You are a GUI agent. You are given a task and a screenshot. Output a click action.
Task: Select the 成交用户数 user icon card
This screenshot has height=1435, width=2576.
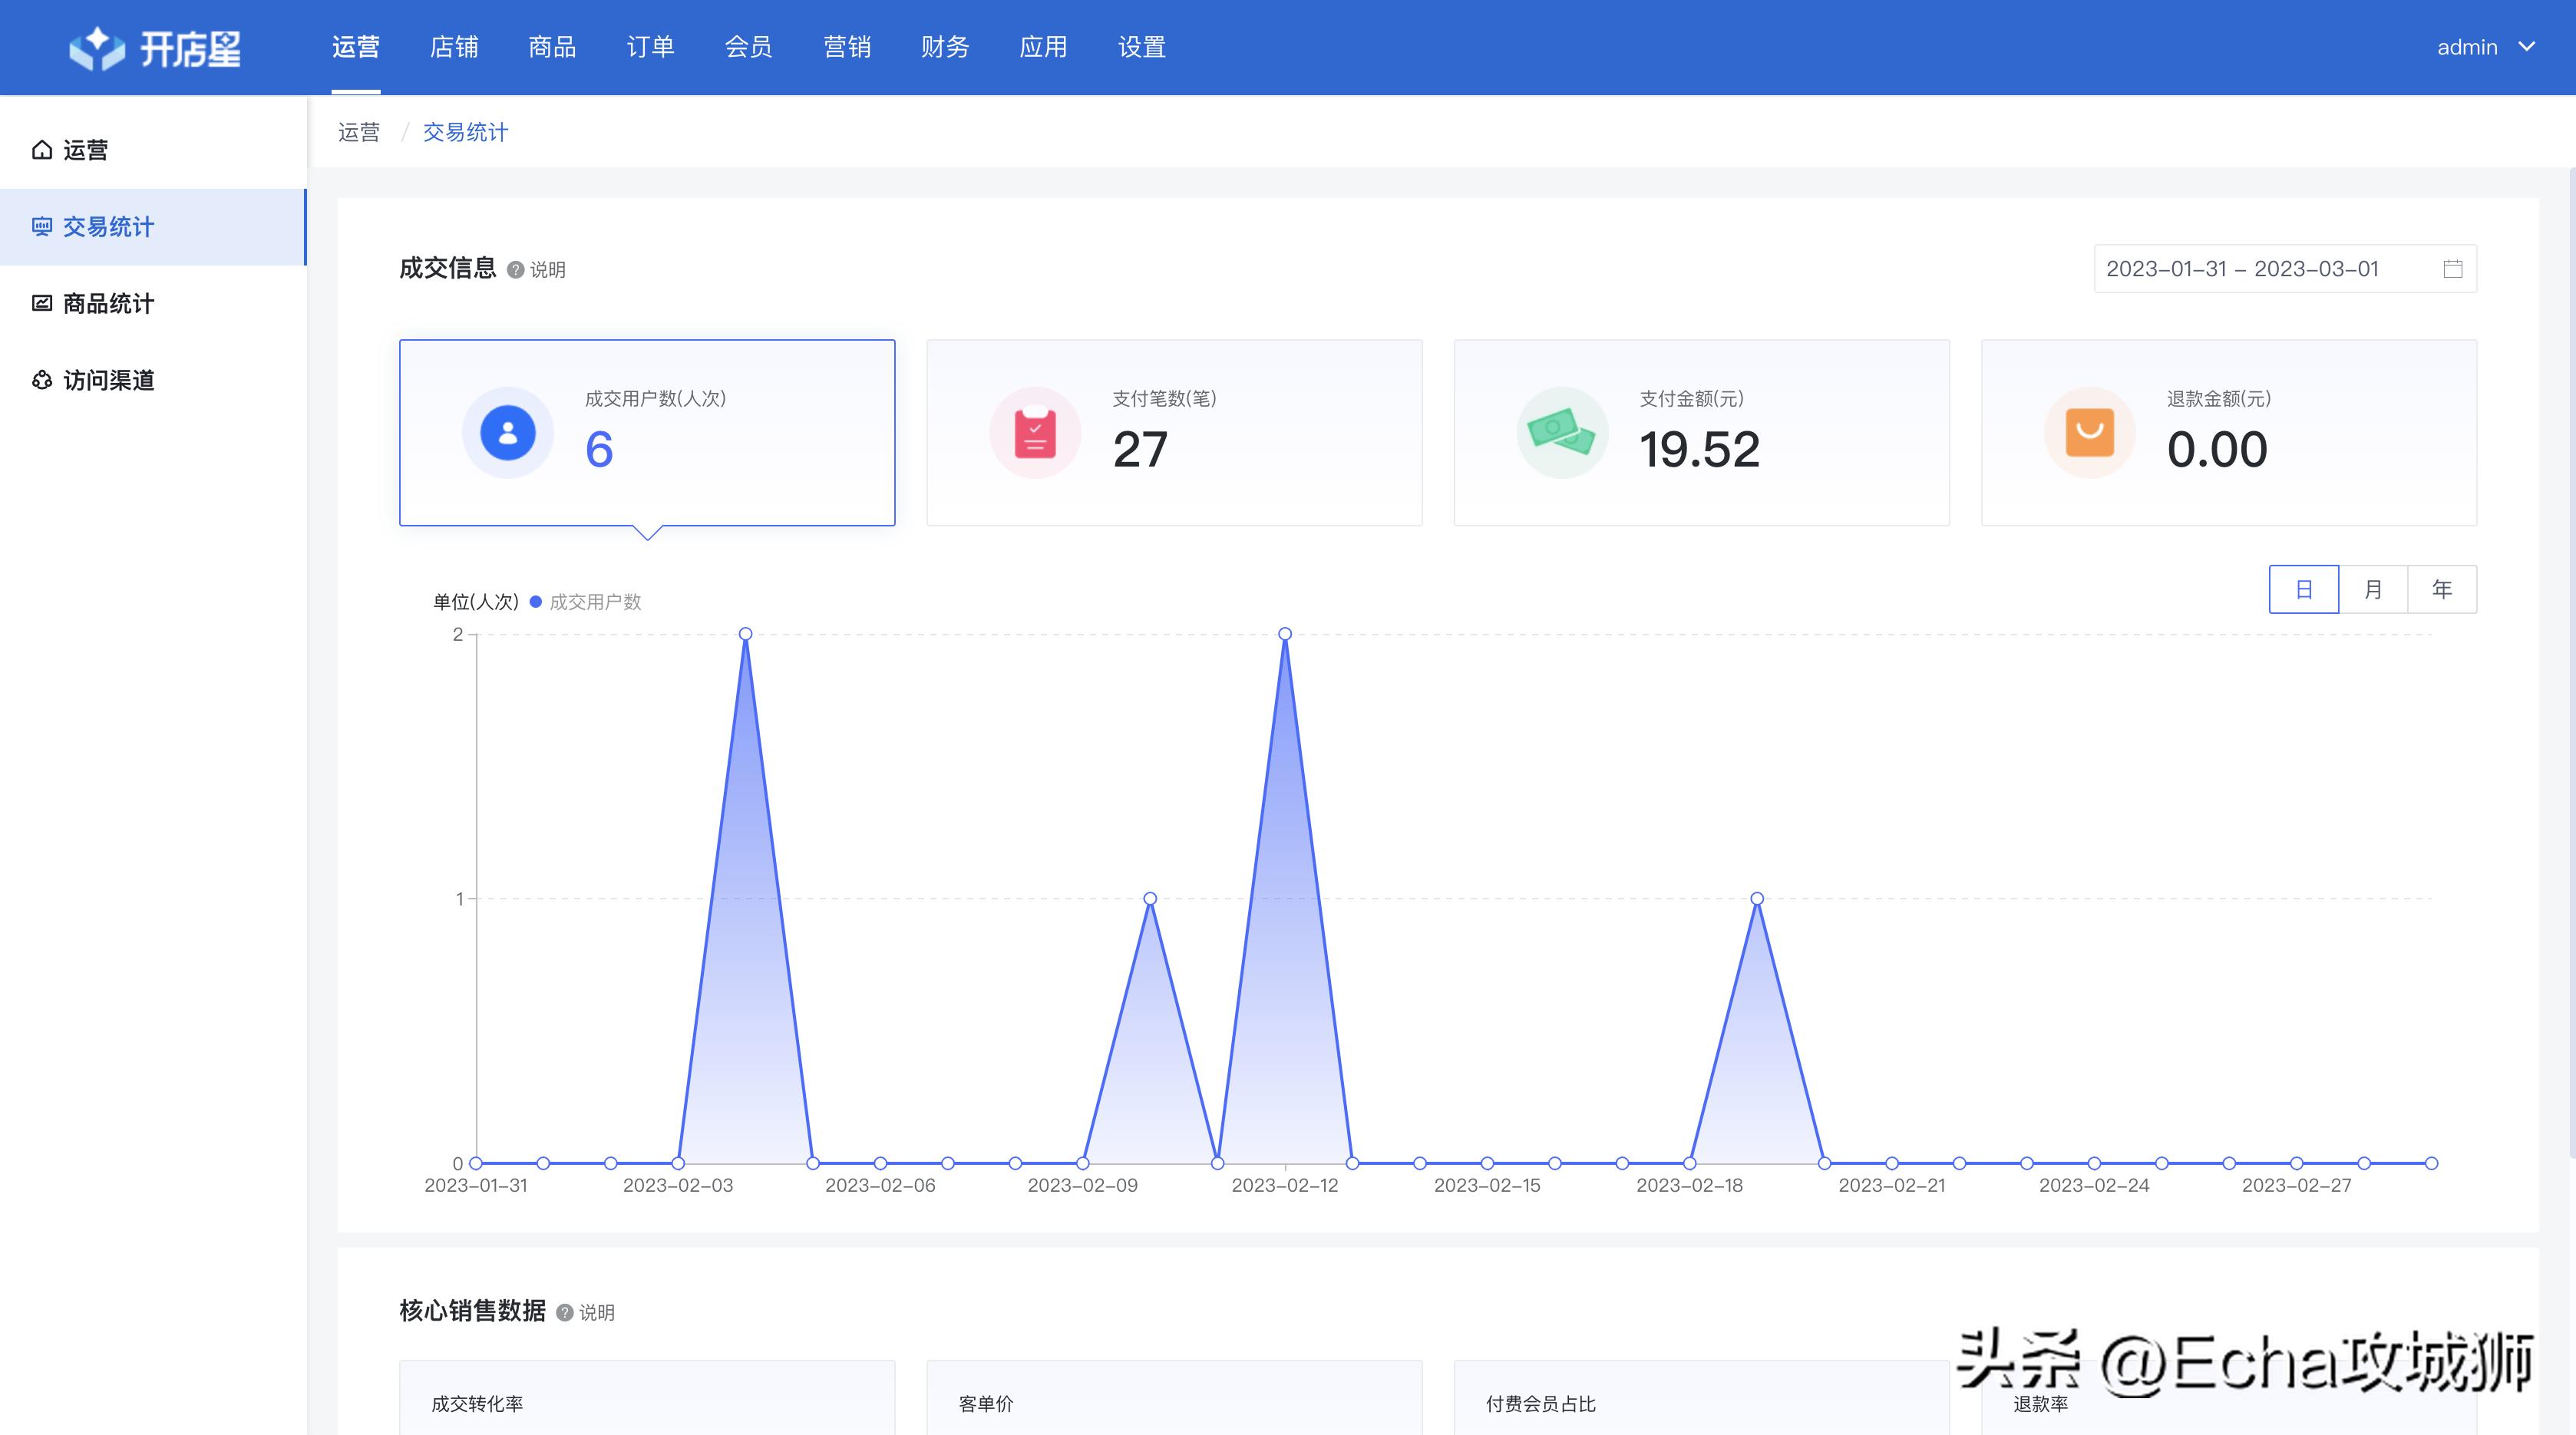[x=508, y=431]
